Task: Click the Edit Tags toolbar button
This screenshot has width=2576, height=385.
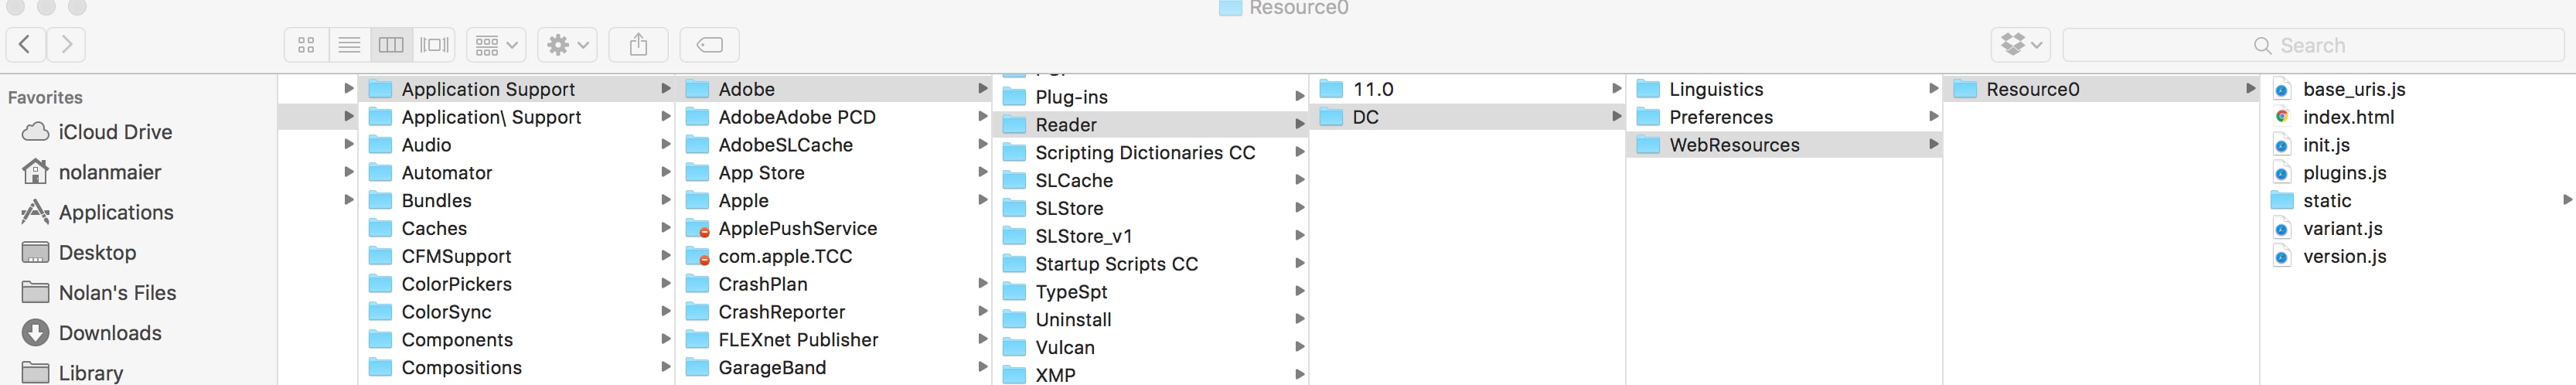Action: tap(709, 44)
